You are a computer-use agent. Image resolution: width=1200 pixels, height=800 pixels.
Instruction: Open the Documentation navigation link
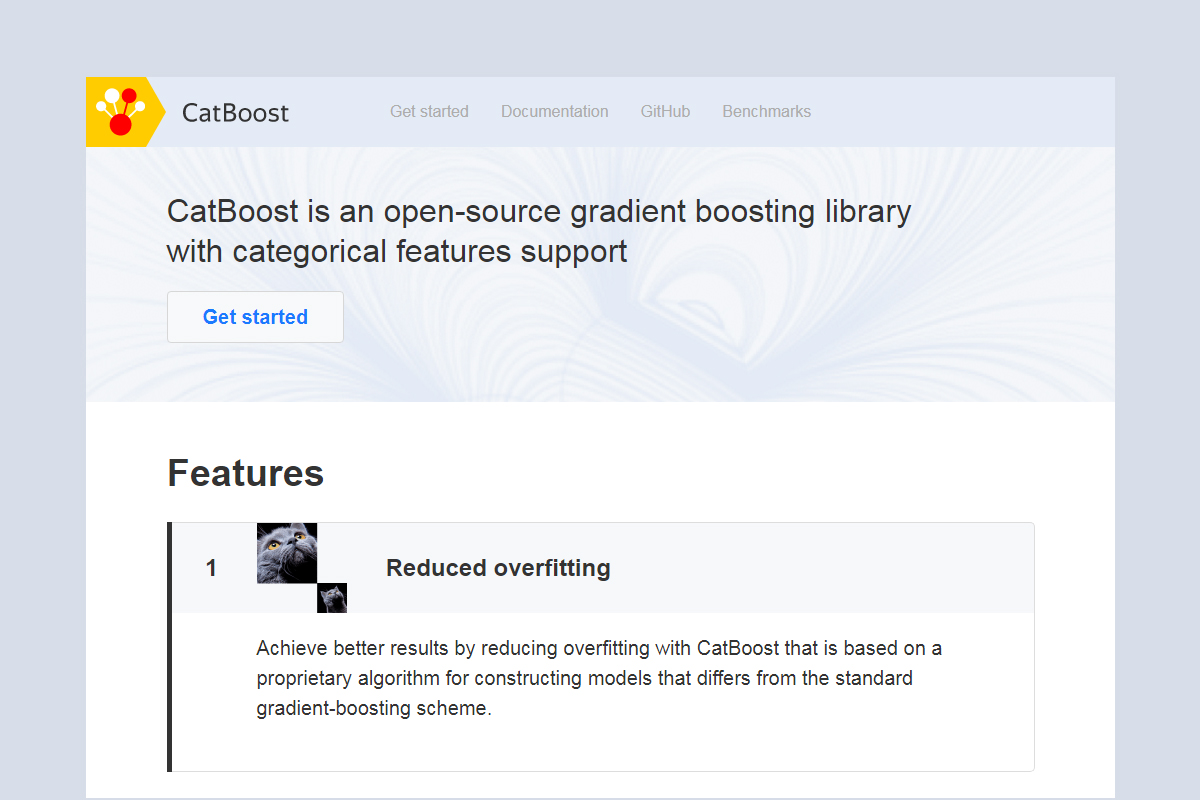554,112
